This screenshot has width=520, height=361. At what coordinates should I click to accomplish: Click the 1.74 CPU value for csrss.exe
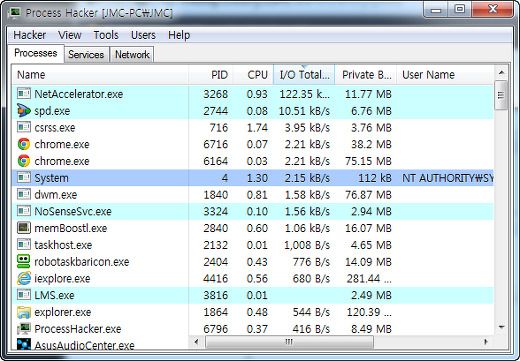[x=257, y=127]
